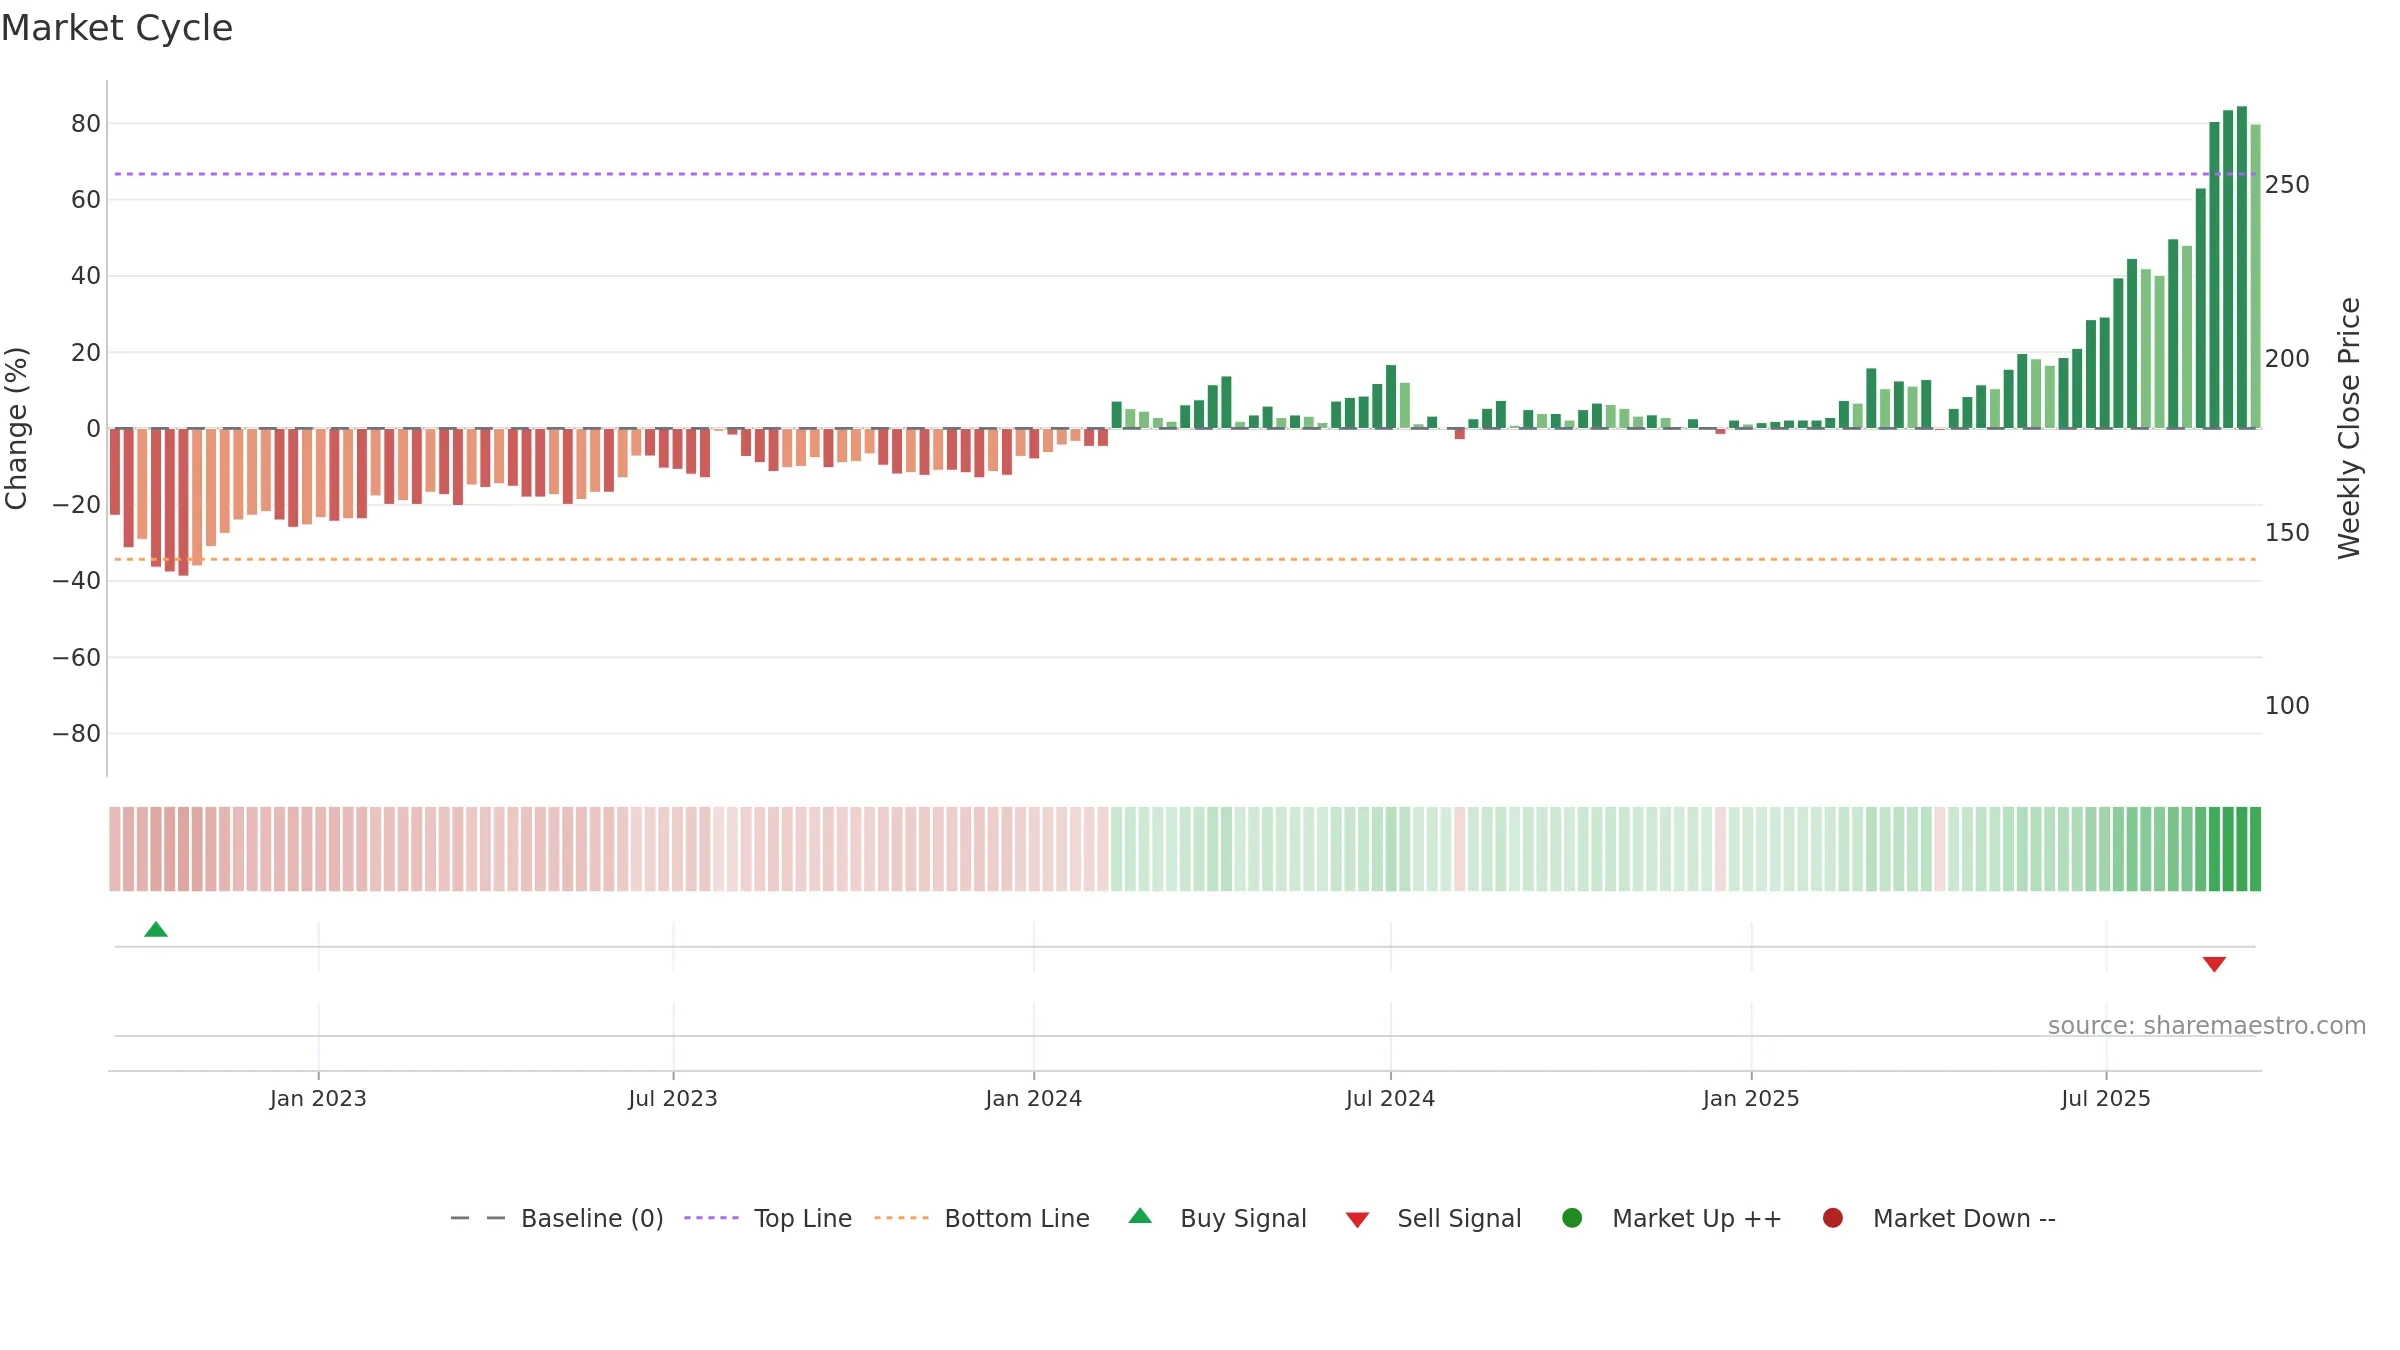Image resolution: width=2400 pixels, height=1350 pixels.
Task: Click the dark red circle icon in legend
Action: (1833, 1218)
